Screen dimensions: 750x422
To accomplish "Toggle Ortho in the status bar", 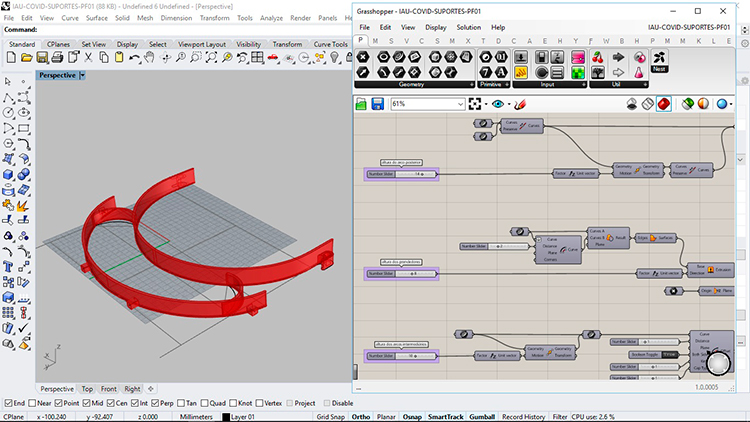I will (361, 417).
